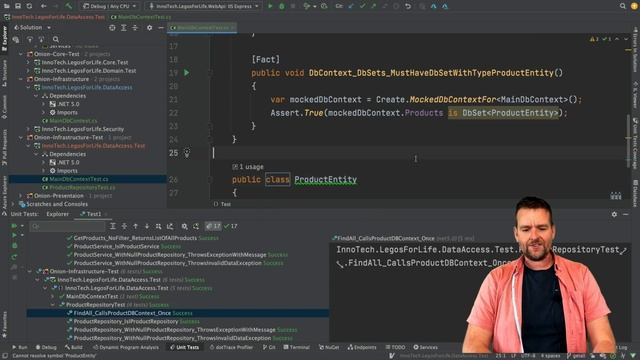Click the '1 usage' code lens link
640x360 pixels.
click(x=251, y=167)
